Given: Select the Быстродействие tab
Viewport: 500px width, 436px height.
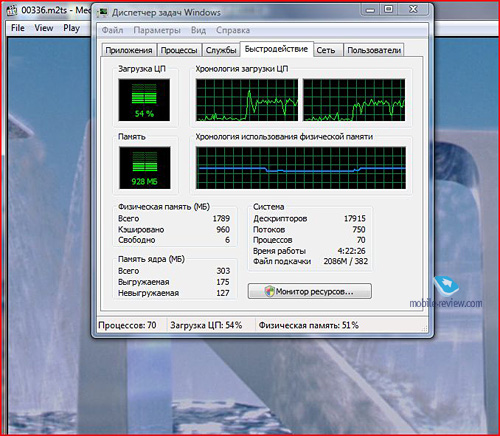Looking at the screenshot, I should tap(276, 49).
